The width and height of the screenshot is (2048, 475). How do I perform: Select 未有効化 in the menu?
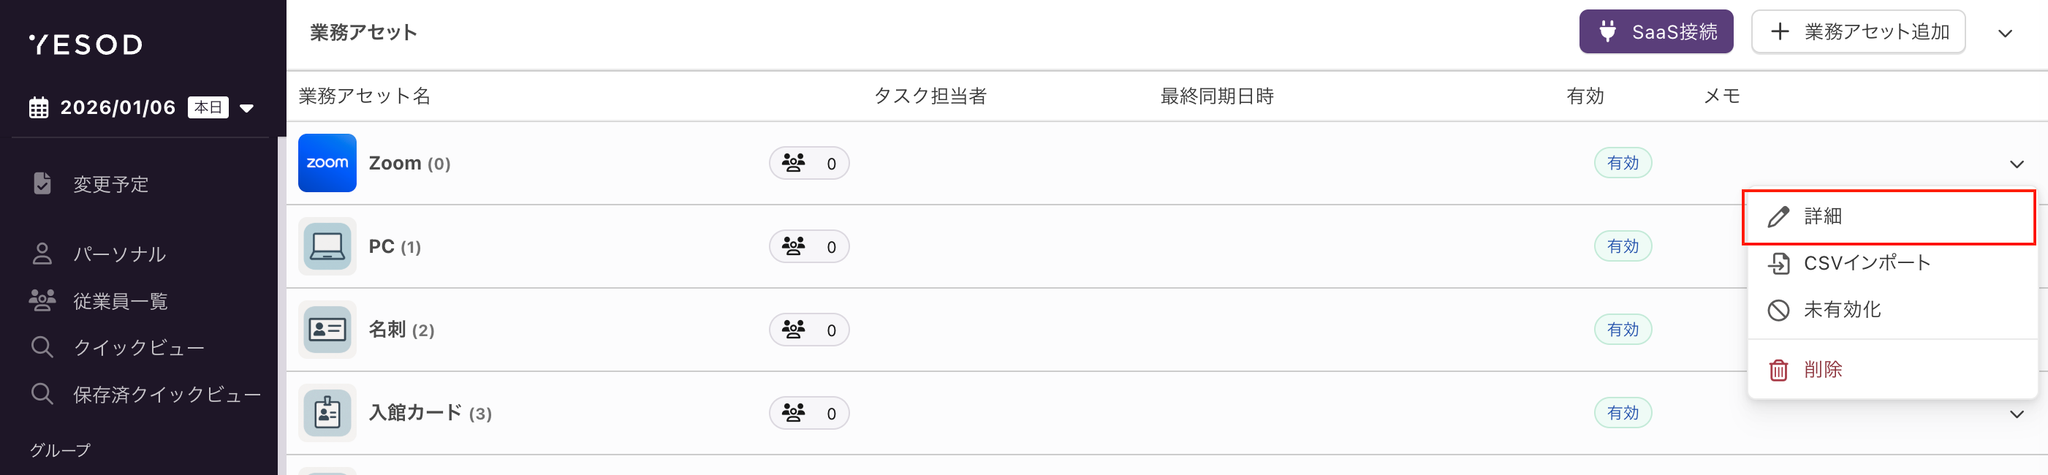(x=1841, y=310)
